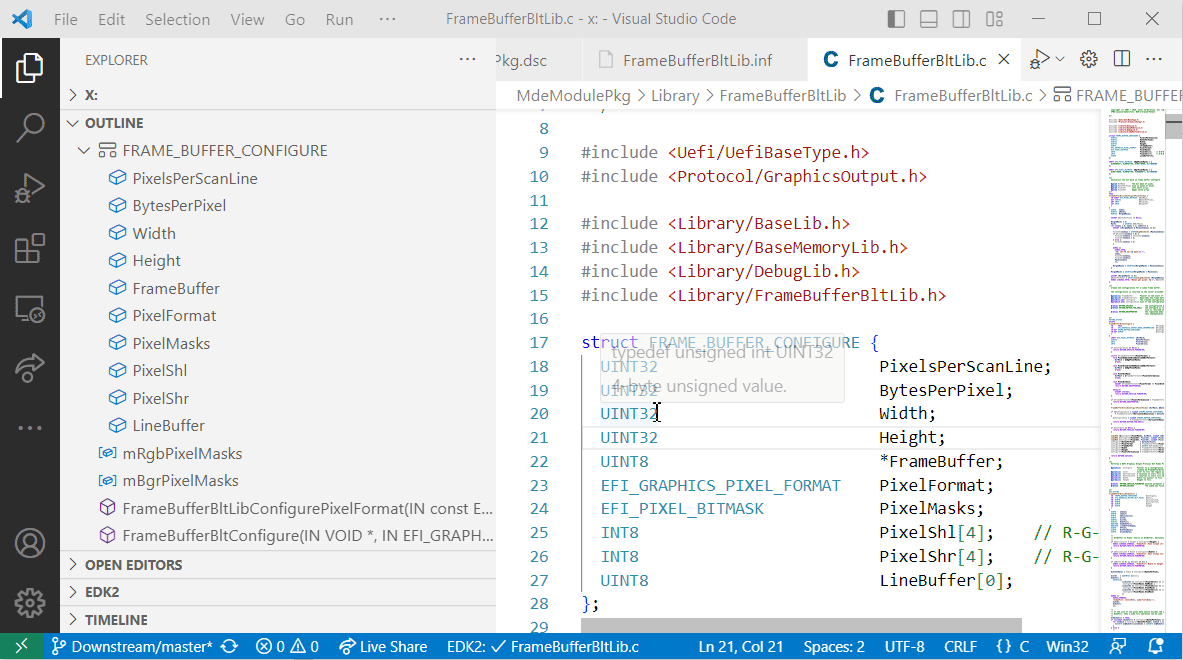Image resolution: width=1183 pixels, height=660 pixels.
Task: Click Library in breadcrumb
Action: click(674, 96)
